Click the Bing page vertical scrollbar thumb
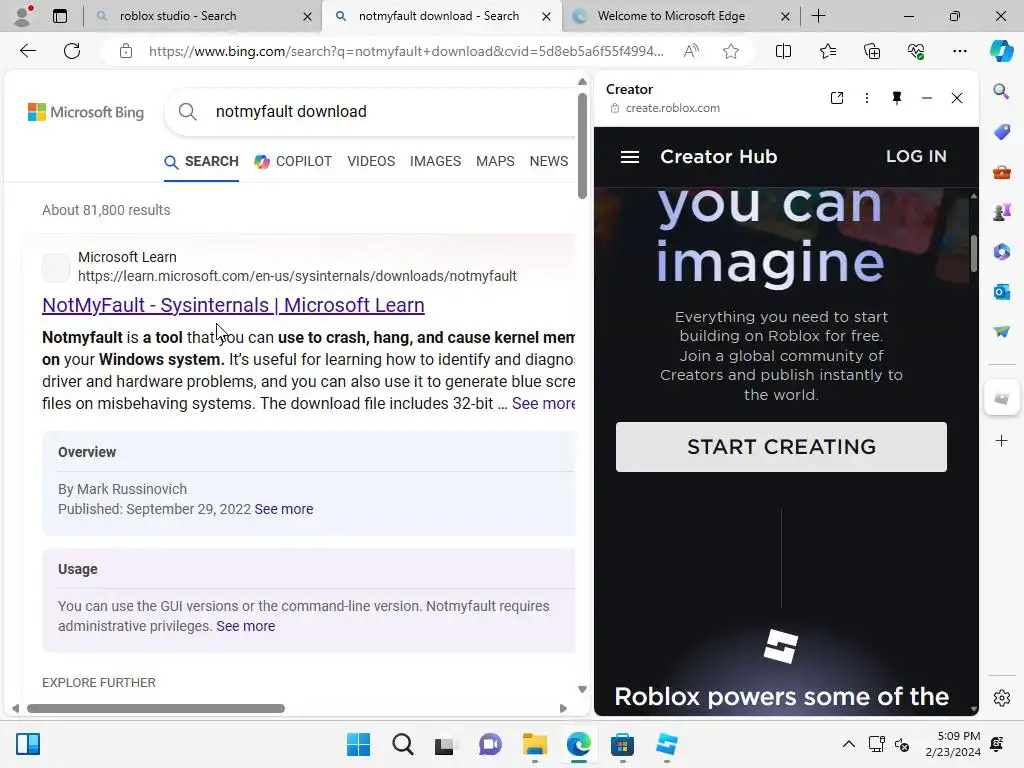Image resolution: width=1024 pixels, height=768 pixels. point(582,145)
